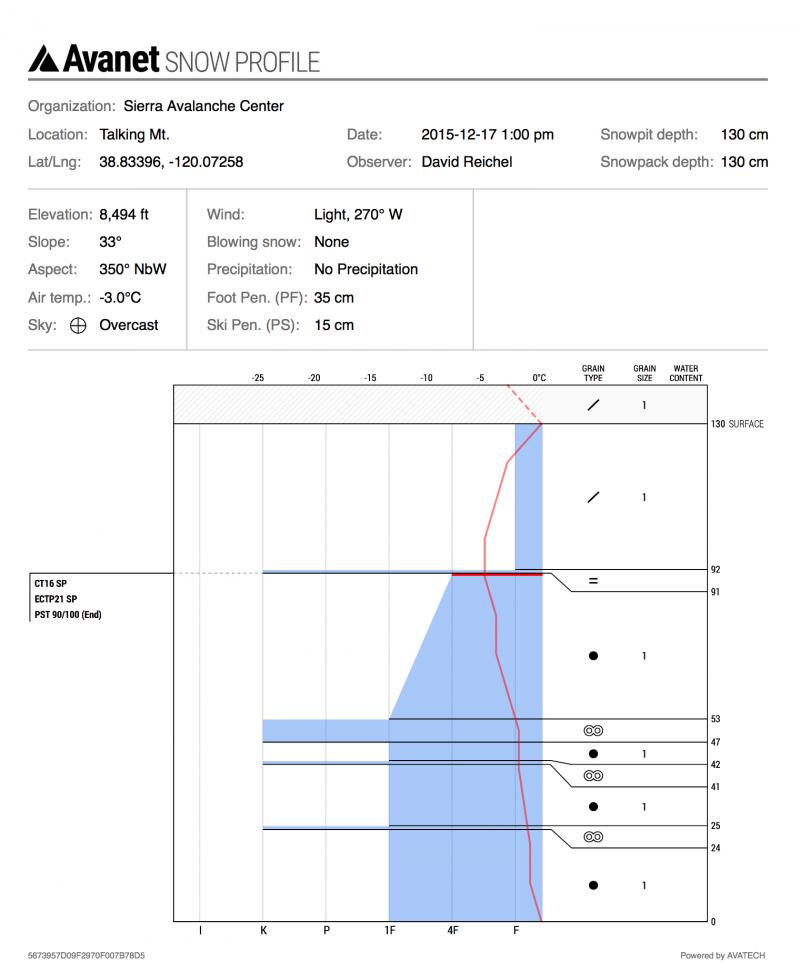800x979 pixels.
Task: Click the crust symbol in the 53–47 layer
Action: point(593,730)
